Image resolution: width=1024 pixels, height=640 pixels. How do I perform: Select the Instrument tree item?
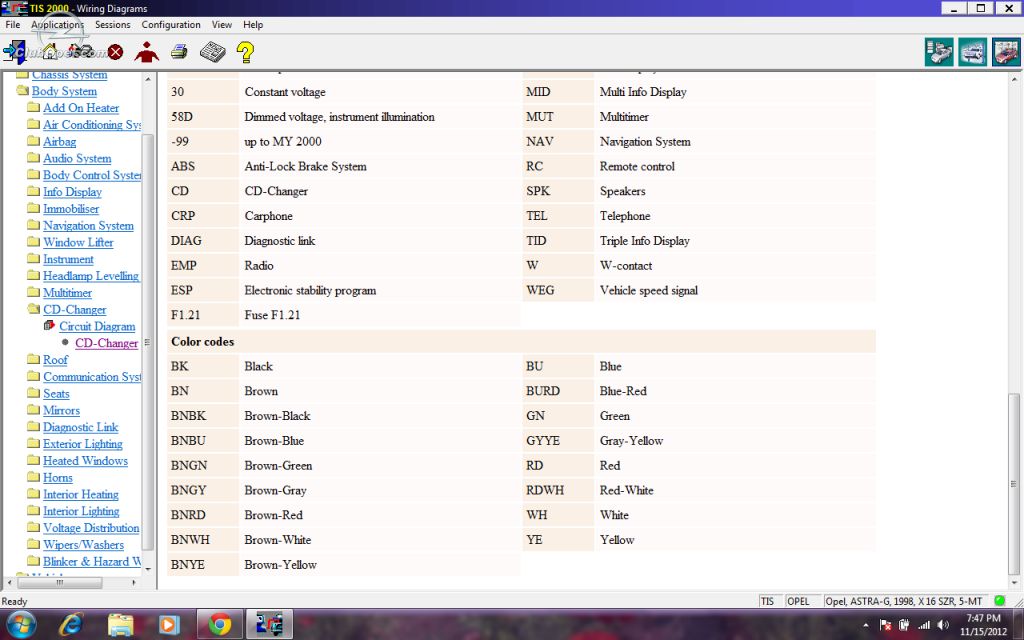[69, 259]
